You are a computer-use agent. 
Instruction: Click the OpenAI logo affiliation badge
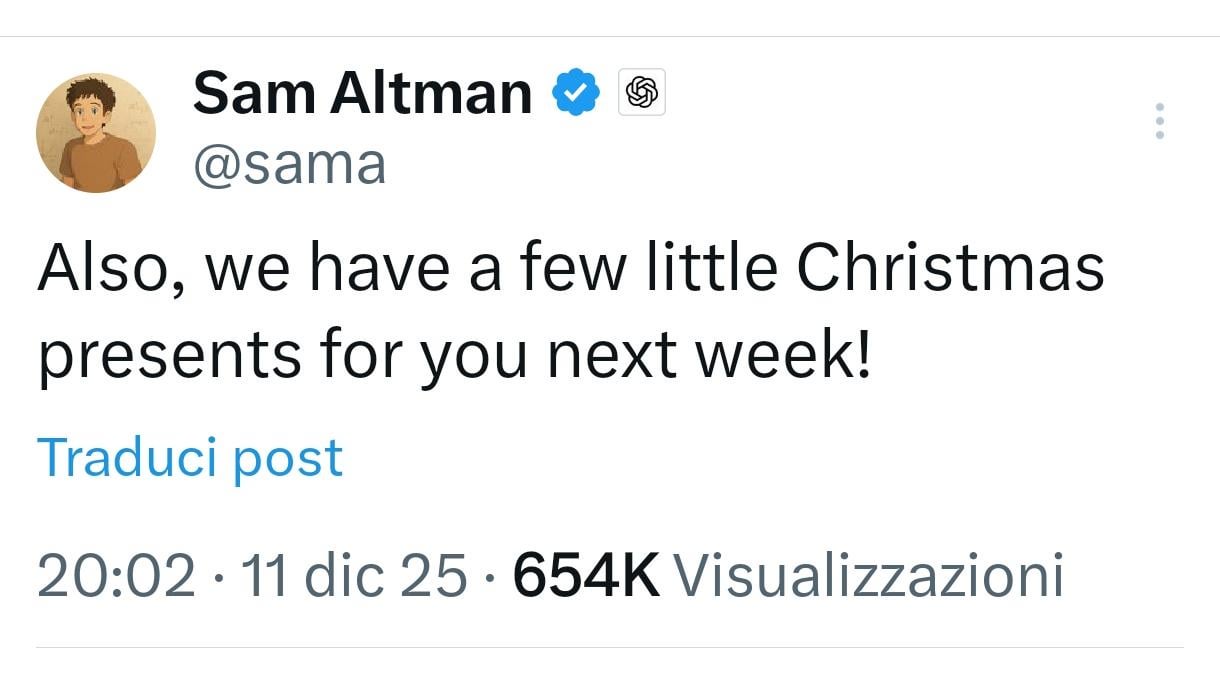coord(642,94)
